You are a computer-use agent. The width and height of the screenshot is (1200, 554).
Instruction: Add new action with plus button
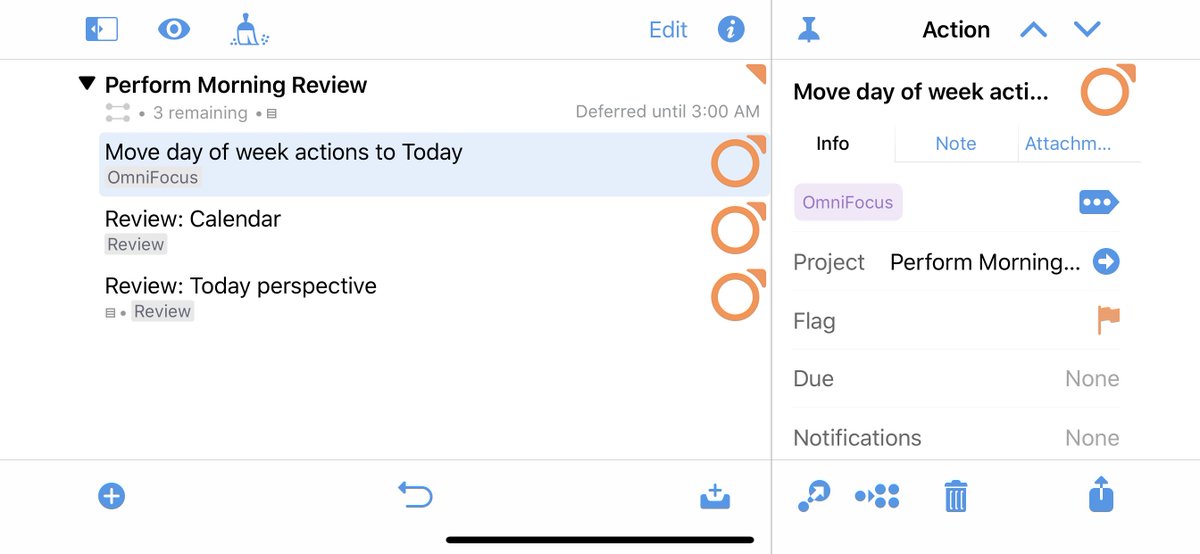point(111,496)
